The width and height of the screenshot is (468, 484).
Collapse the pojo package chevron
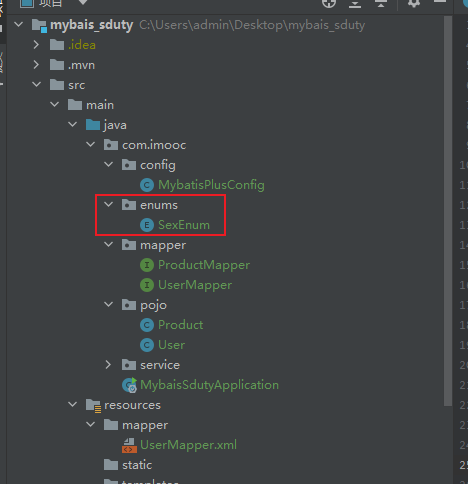109,305
